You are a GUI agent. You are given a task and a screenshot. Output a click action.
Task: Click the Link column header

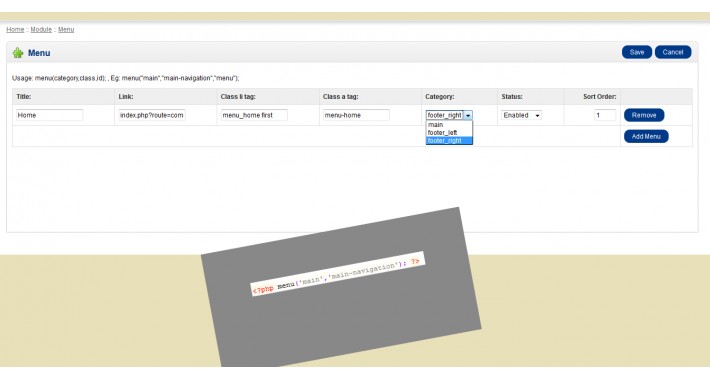pyautogui.click(x=126, y=96)
